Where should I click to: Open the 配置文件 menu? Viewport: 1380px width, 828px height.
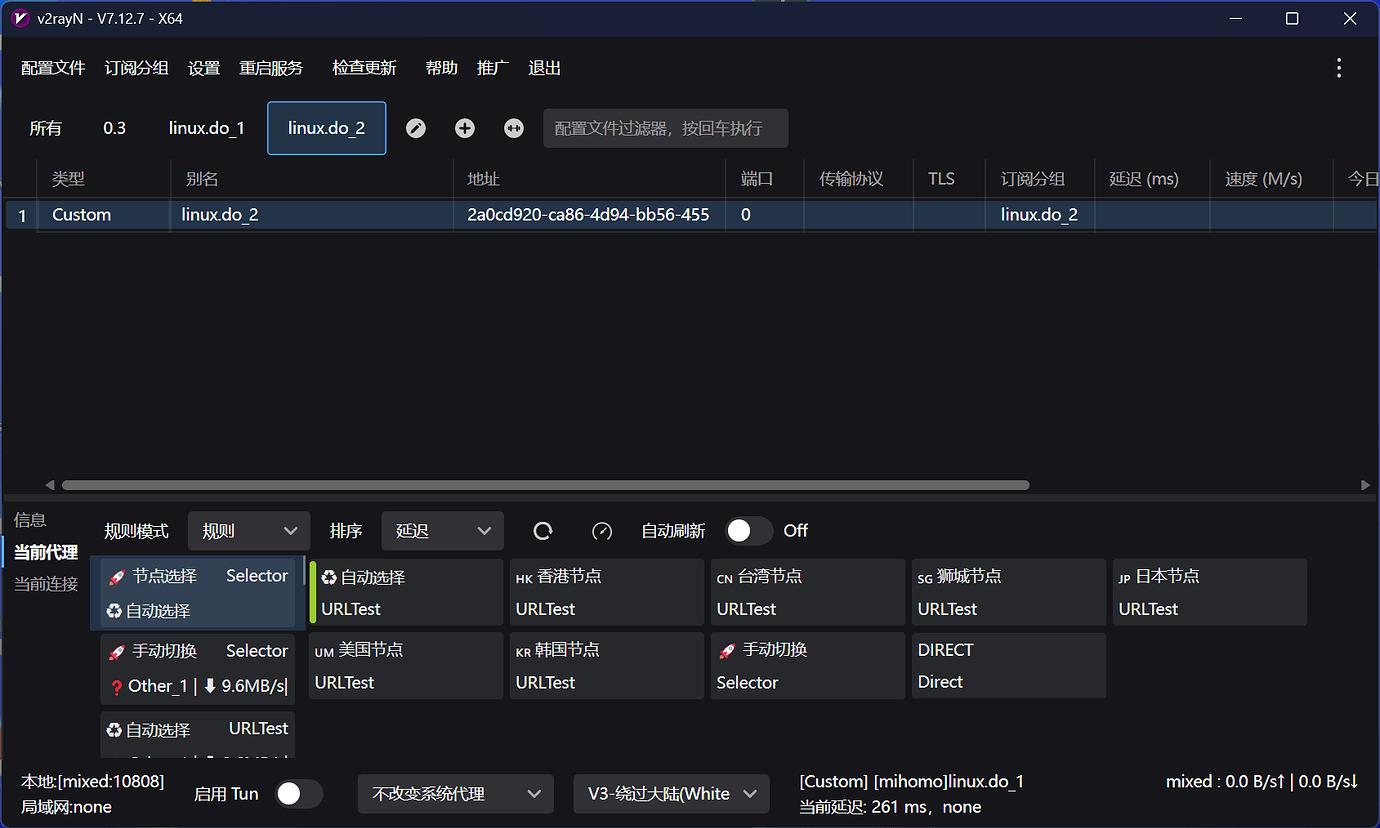(x=53, y=68)
